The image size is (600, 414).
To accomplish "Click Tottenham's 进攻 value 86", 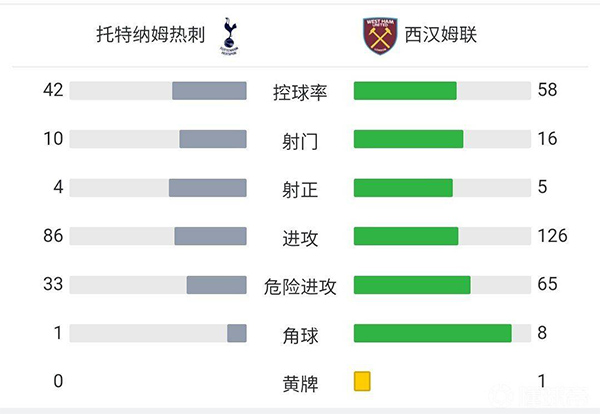I will (x=53, y=236).
